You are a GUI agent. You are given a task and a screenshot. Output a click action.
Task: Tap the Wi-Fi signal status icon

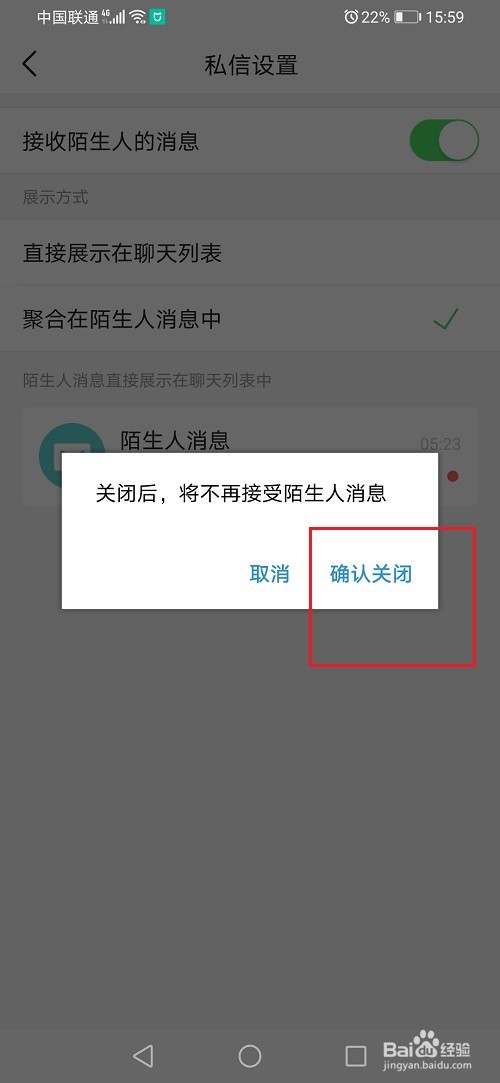point(137,17)
